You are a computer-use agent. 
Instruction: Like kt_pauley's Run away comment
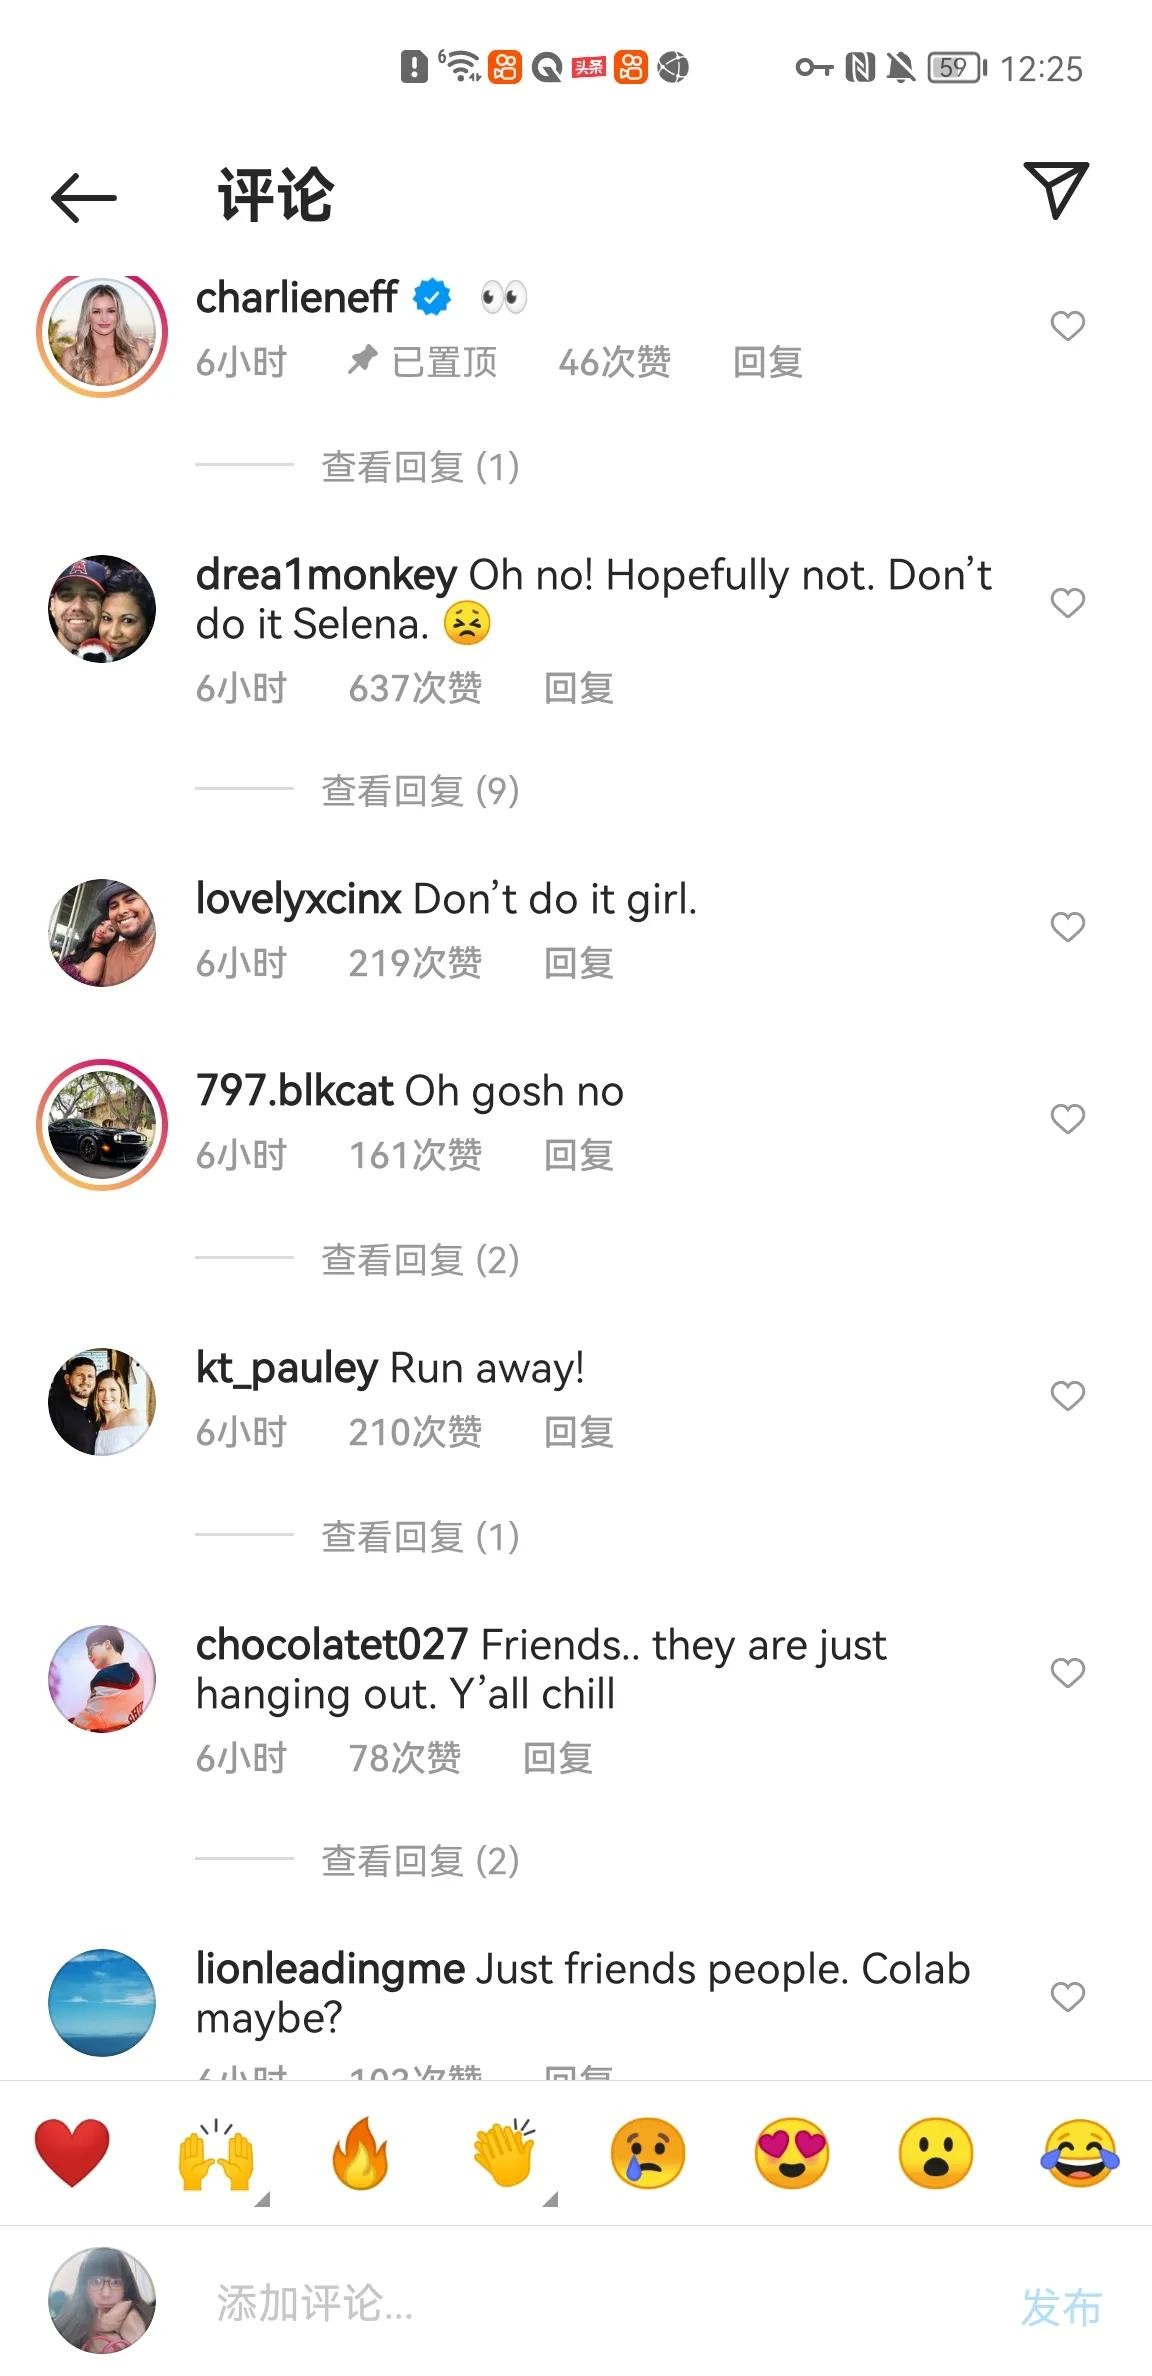coord(1068,1396)
